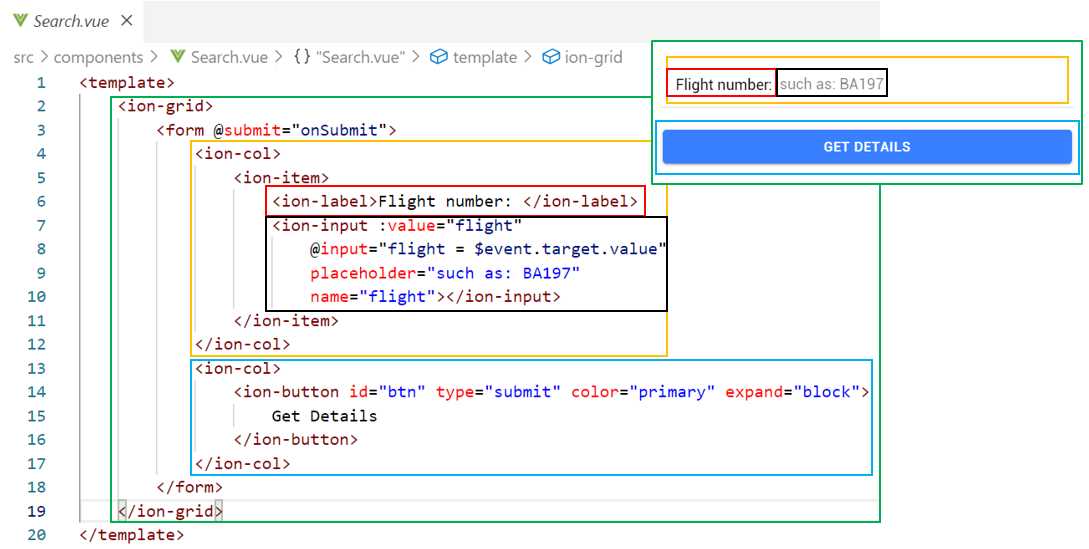Click the <ion-item> opening tag
This screenshot has height=549, width=1089.
tap(281, 178)
